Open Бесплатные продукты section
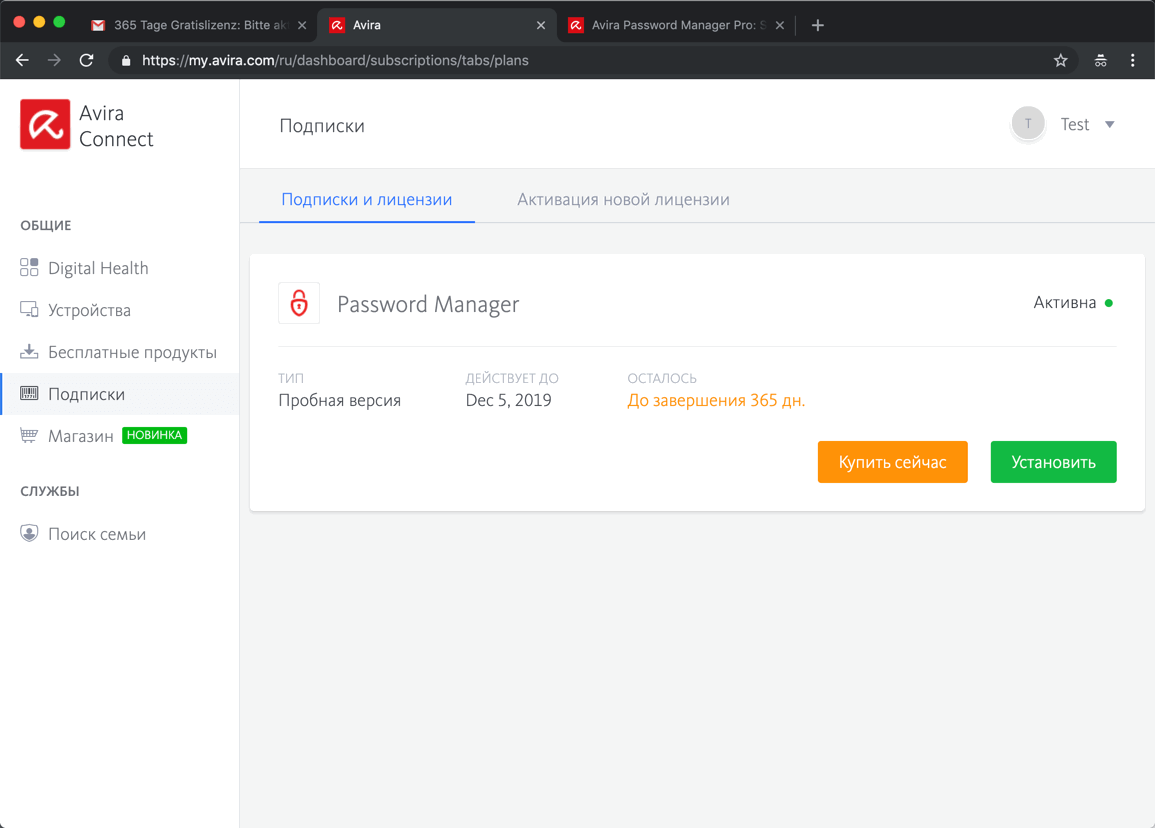 pos(119,351)
